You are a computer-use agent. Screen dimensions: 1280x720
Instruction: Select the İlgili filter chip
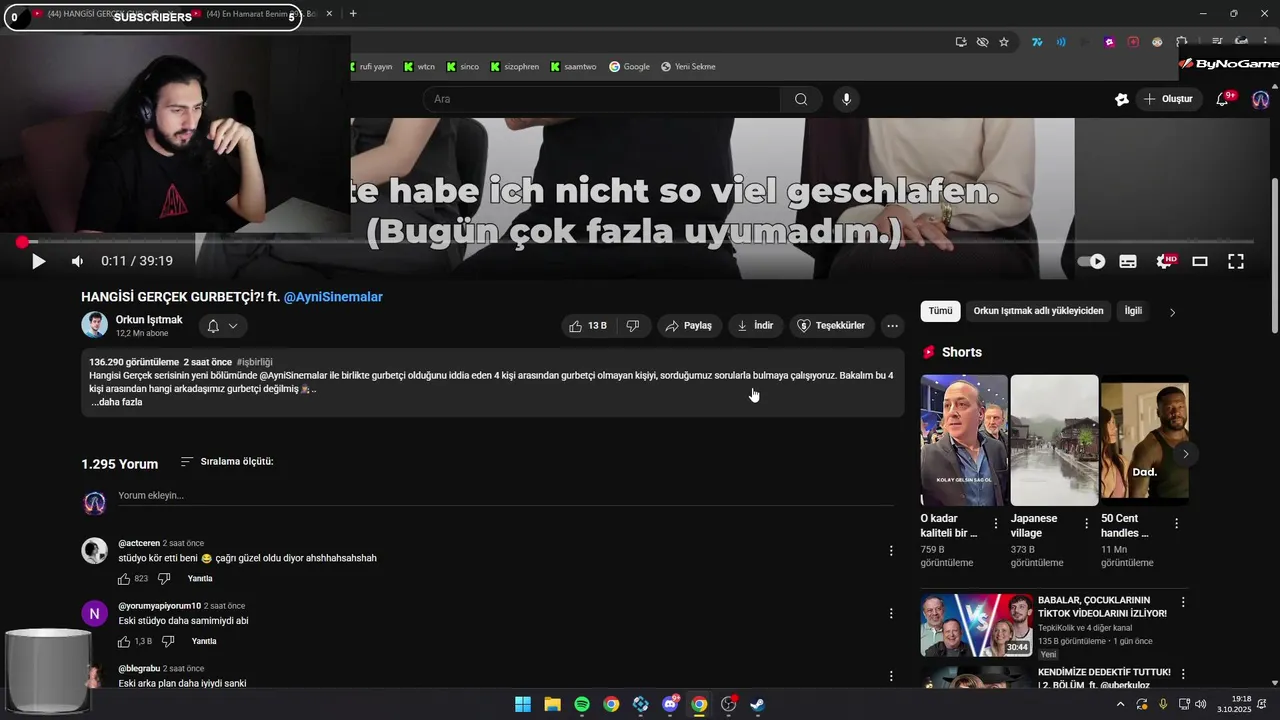click(1133, 311)
